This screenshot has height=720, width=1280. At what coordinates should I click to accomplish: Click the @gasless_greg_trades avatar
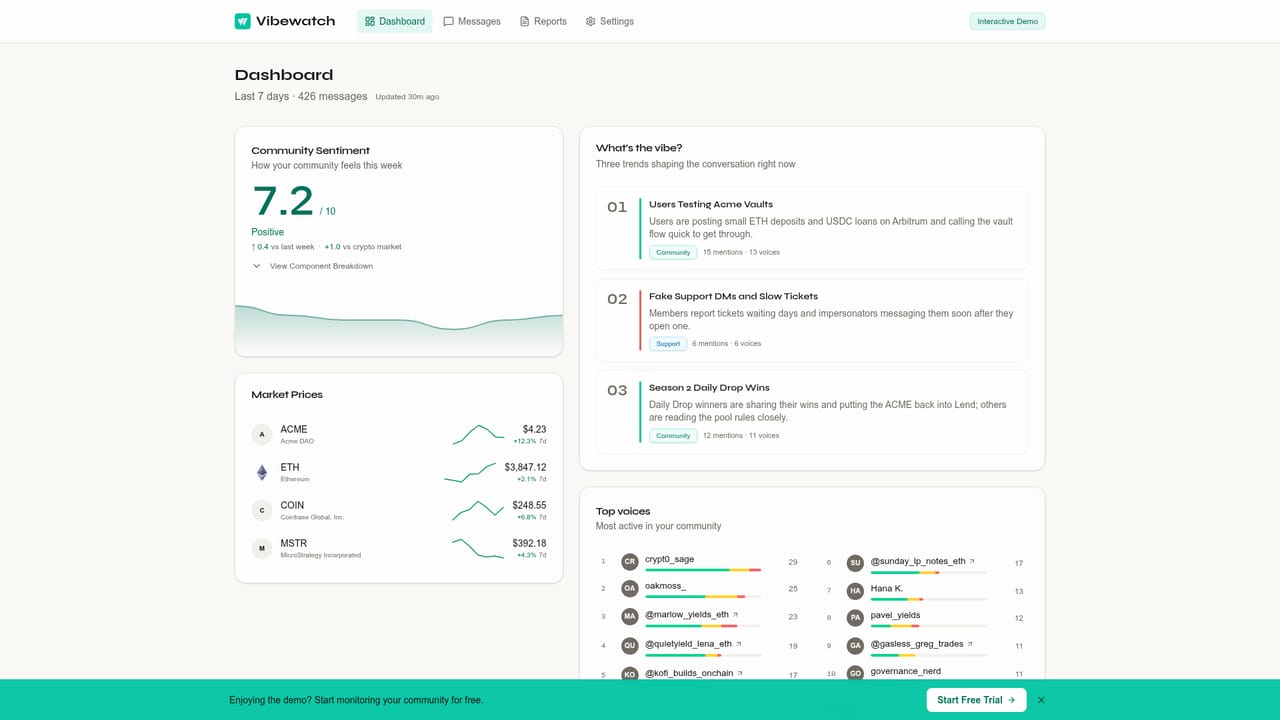click(x=855, y=646)
